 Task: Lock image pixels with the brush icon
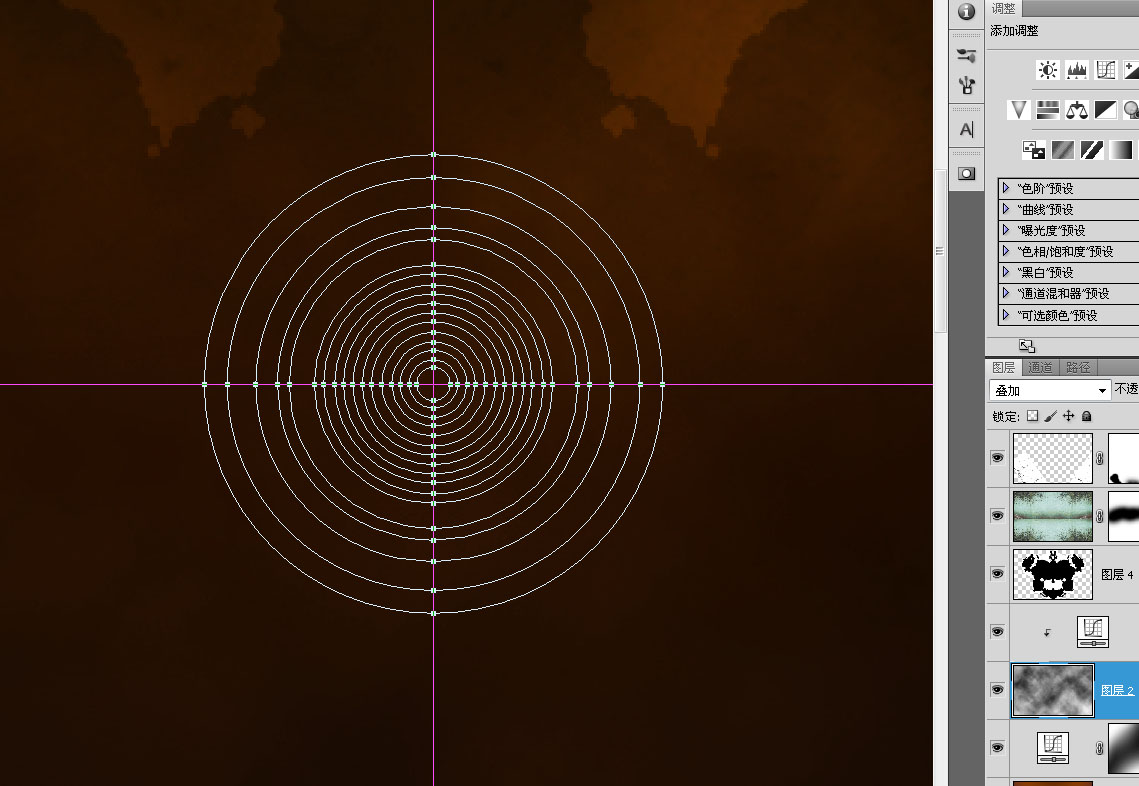point(1050,416)
